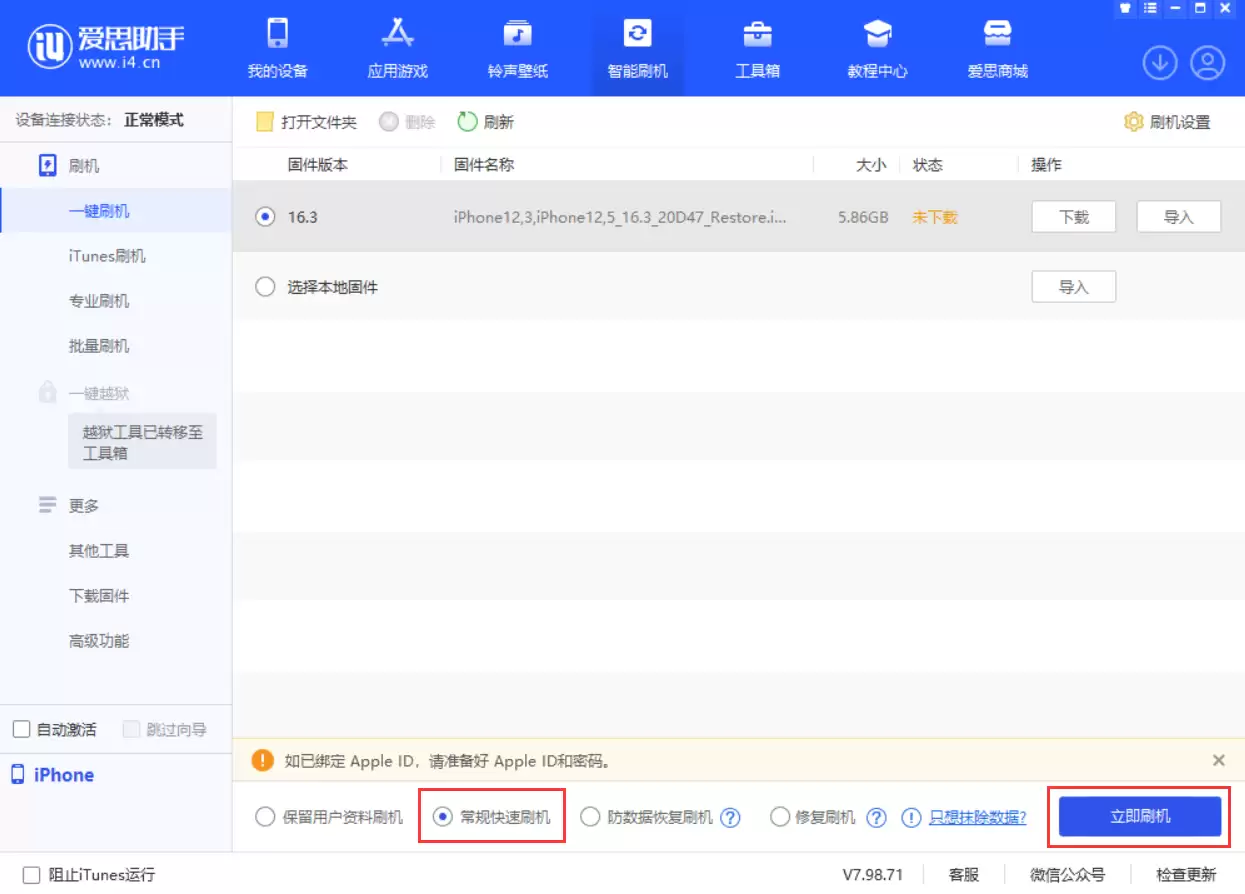Image resolution: width=1245 pixels, height=894 pixels.
Task: Select 常规快速刷机 radio option
Action: click(443, 817)
